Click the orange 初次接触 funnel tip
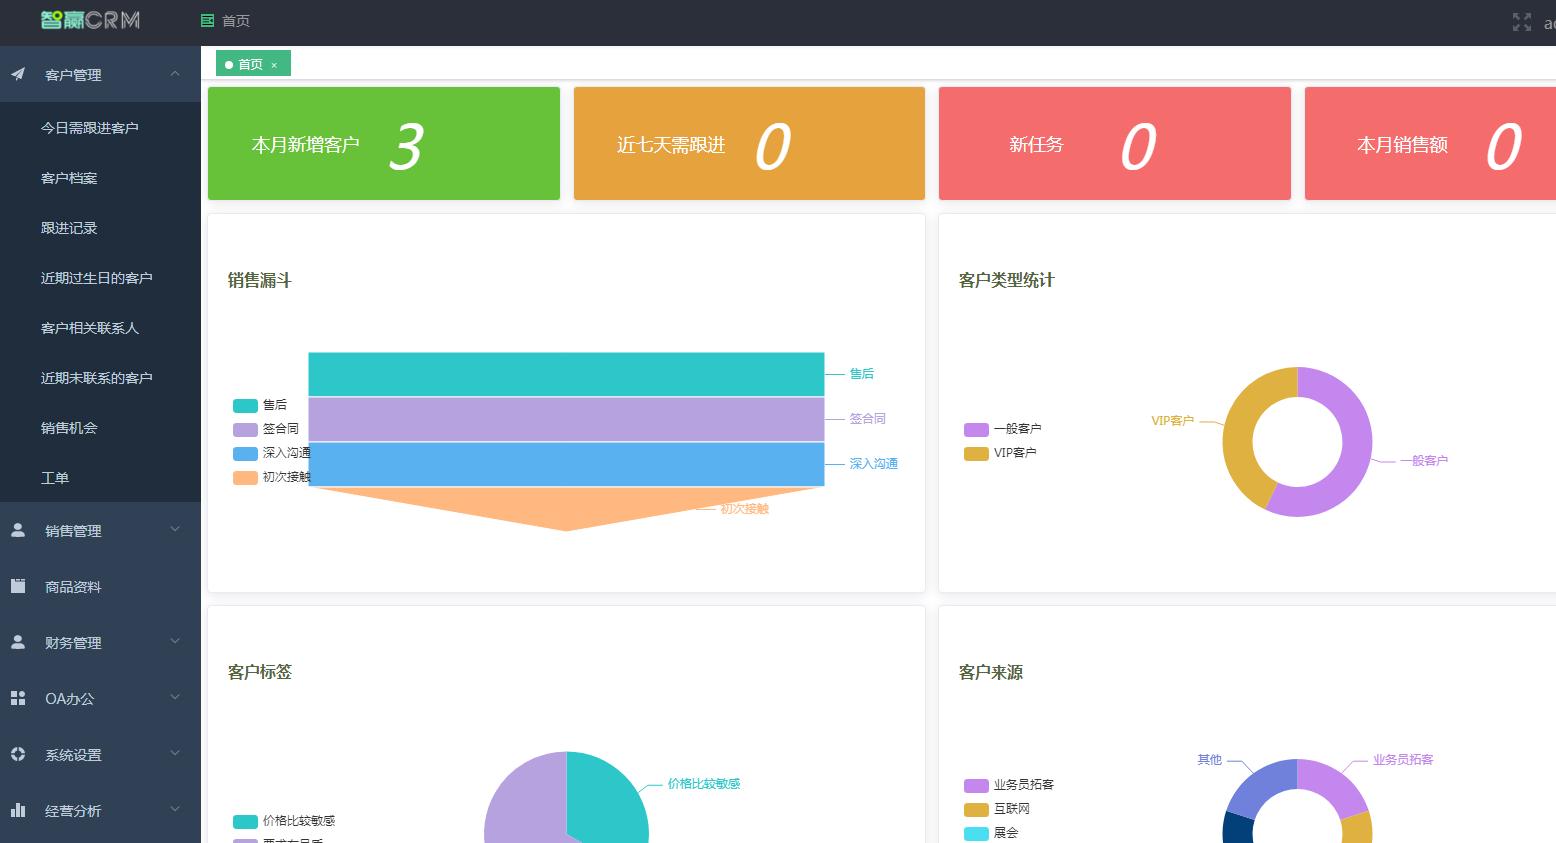The image size is (1556, 843). [x=566, y=507]
